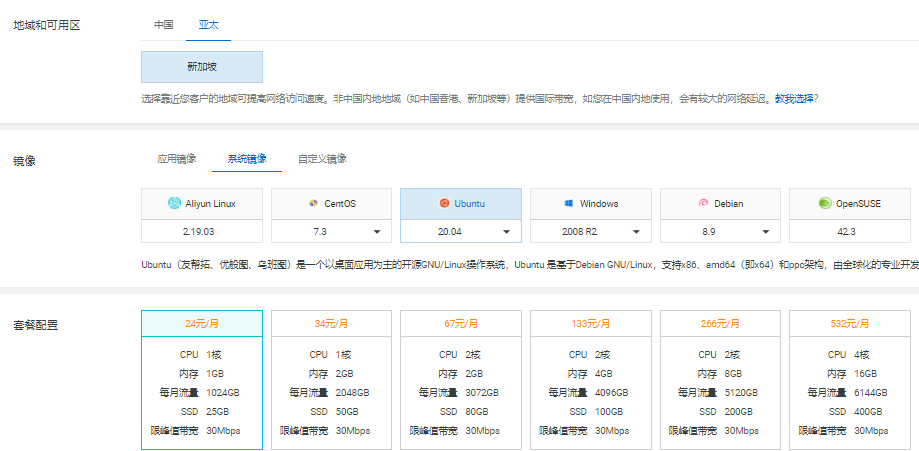Click the Aliyun Linux logo icon
The width and height of the screenshot is (919, 451).
[174, 204]
